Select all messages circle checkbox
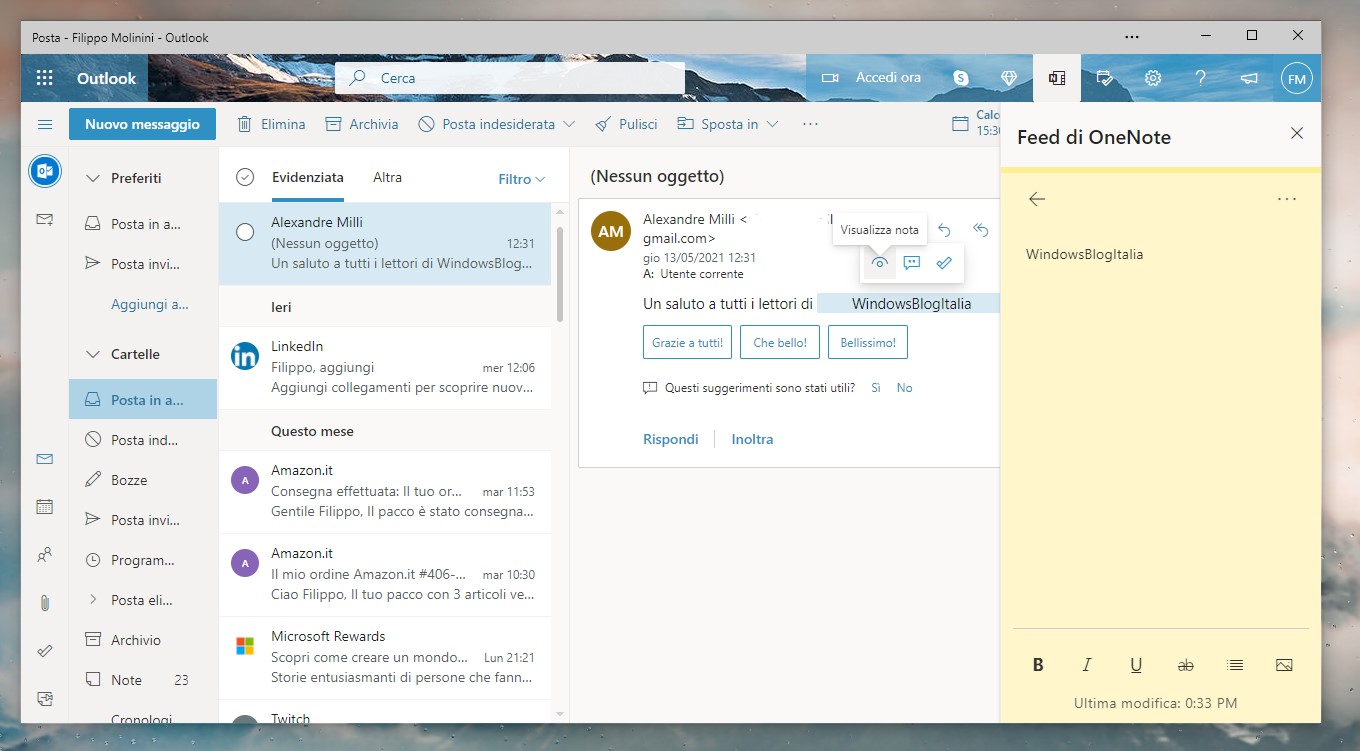1360x751 pixels. click(245, 178)
